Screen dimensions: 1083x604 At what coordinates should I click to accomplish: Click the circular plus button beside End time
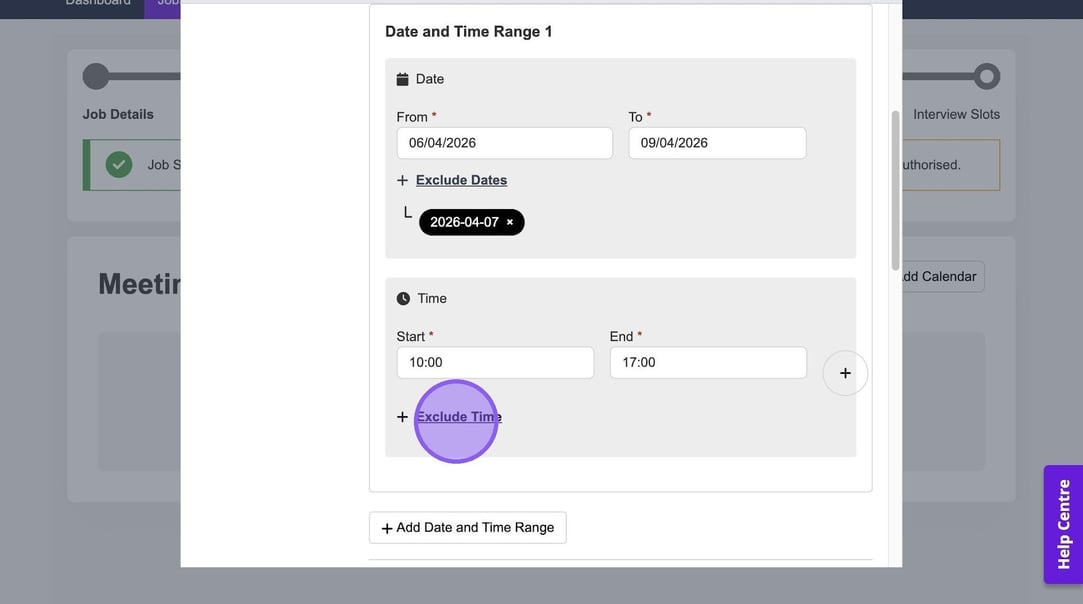(x=845, y=373)
